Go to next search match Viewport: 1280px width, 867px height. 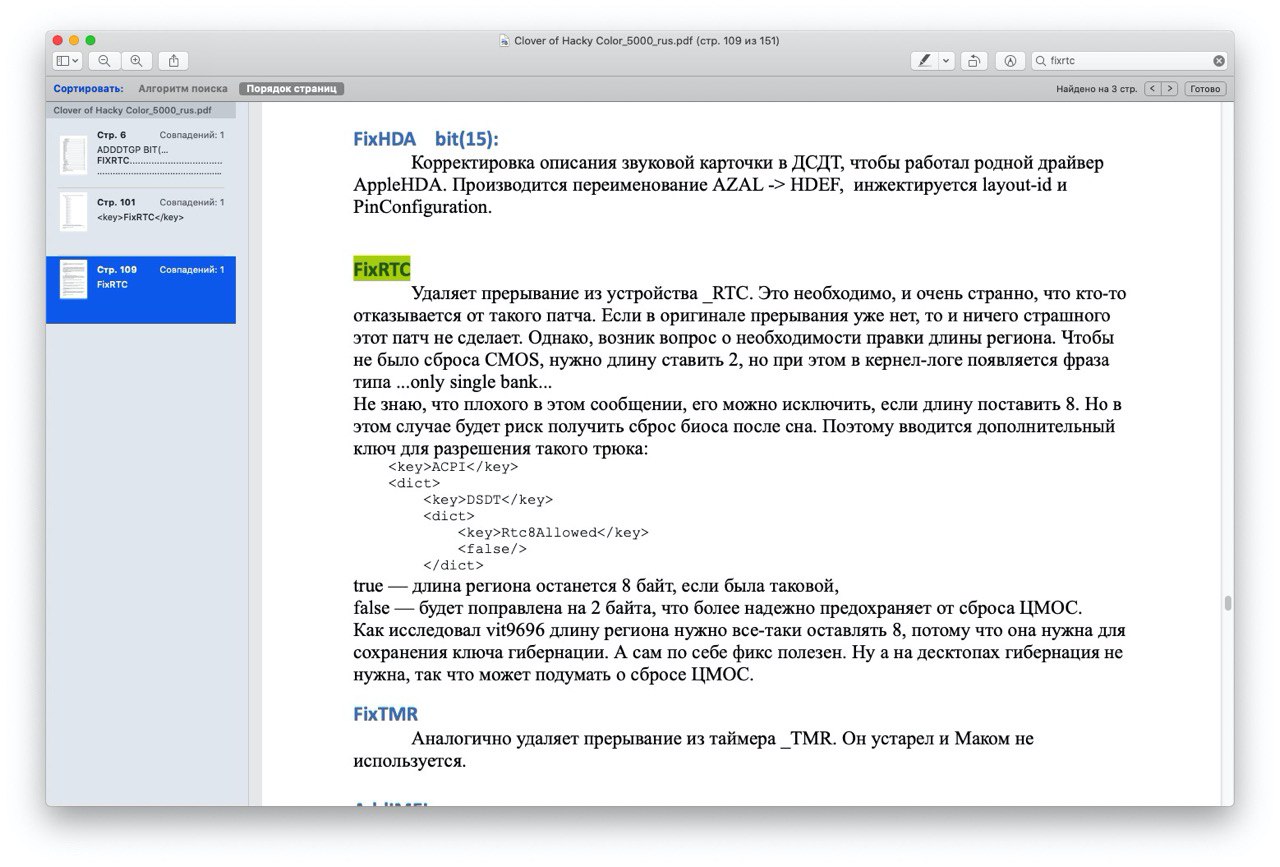[x=1169, y=89]
